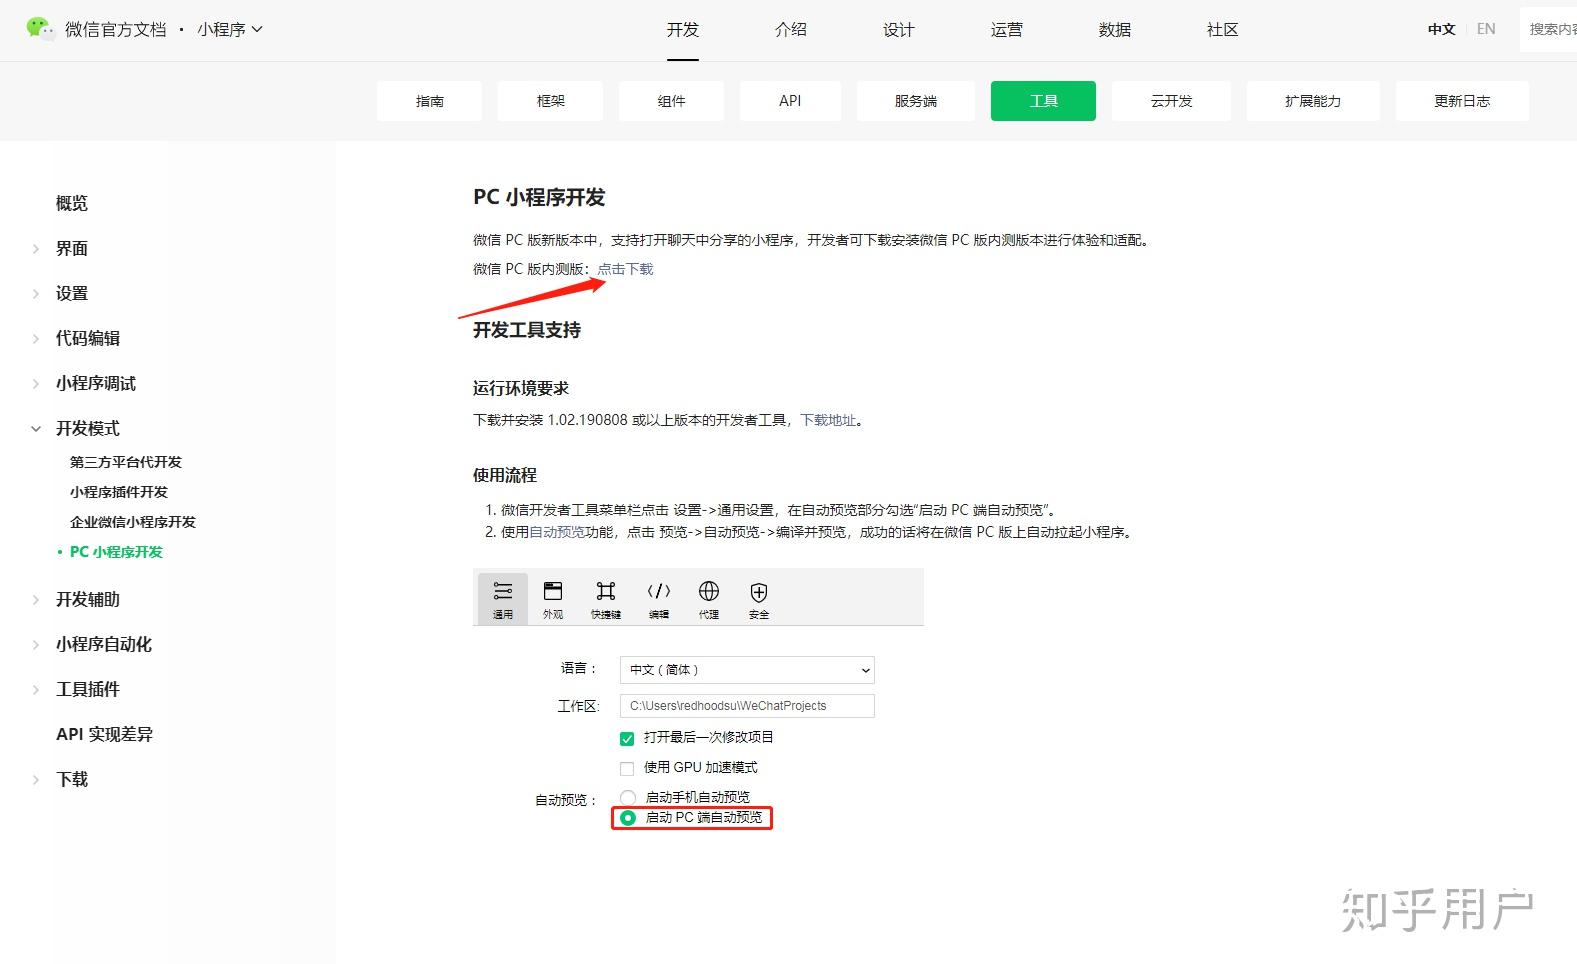
Task: Open the 设计 top navigation tab
Action: coord(899,30)
